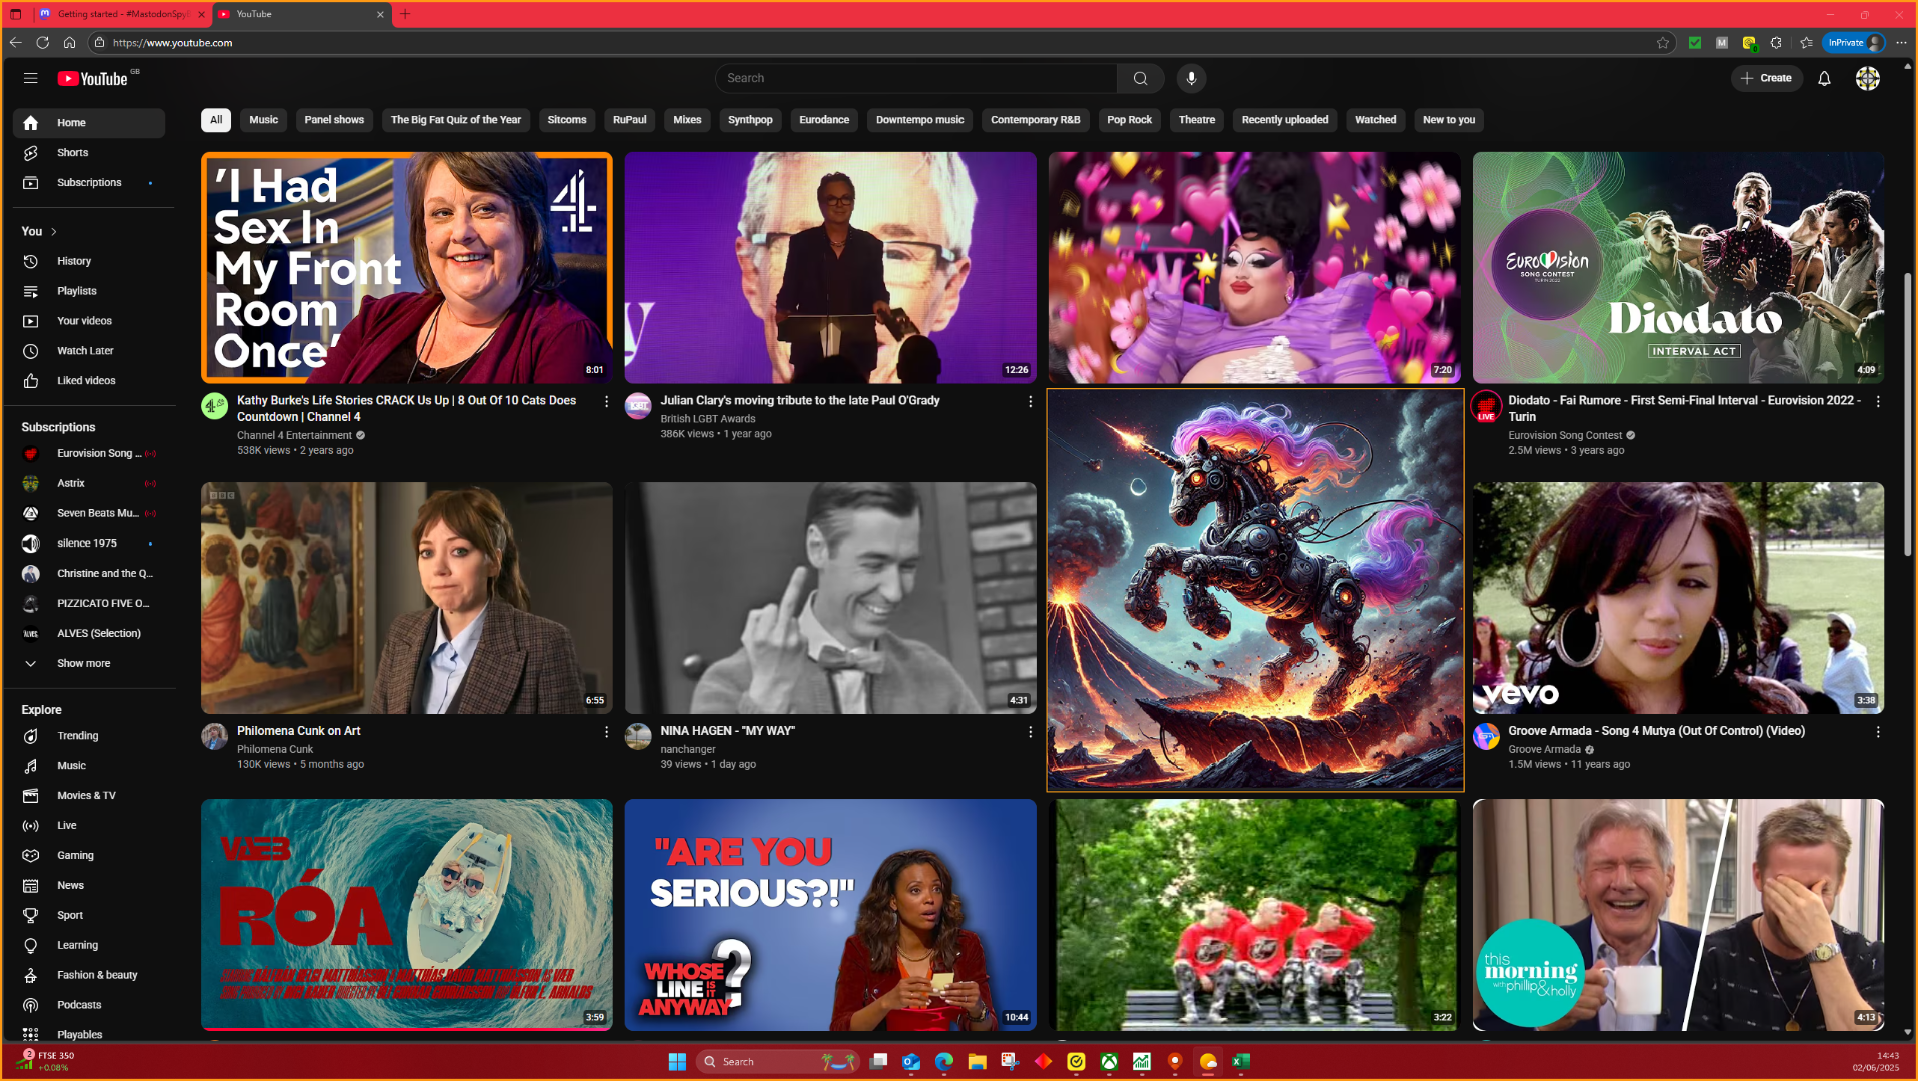Select the Watched filter chip
1918x1081 pixels.
(x=1375, y=120)
